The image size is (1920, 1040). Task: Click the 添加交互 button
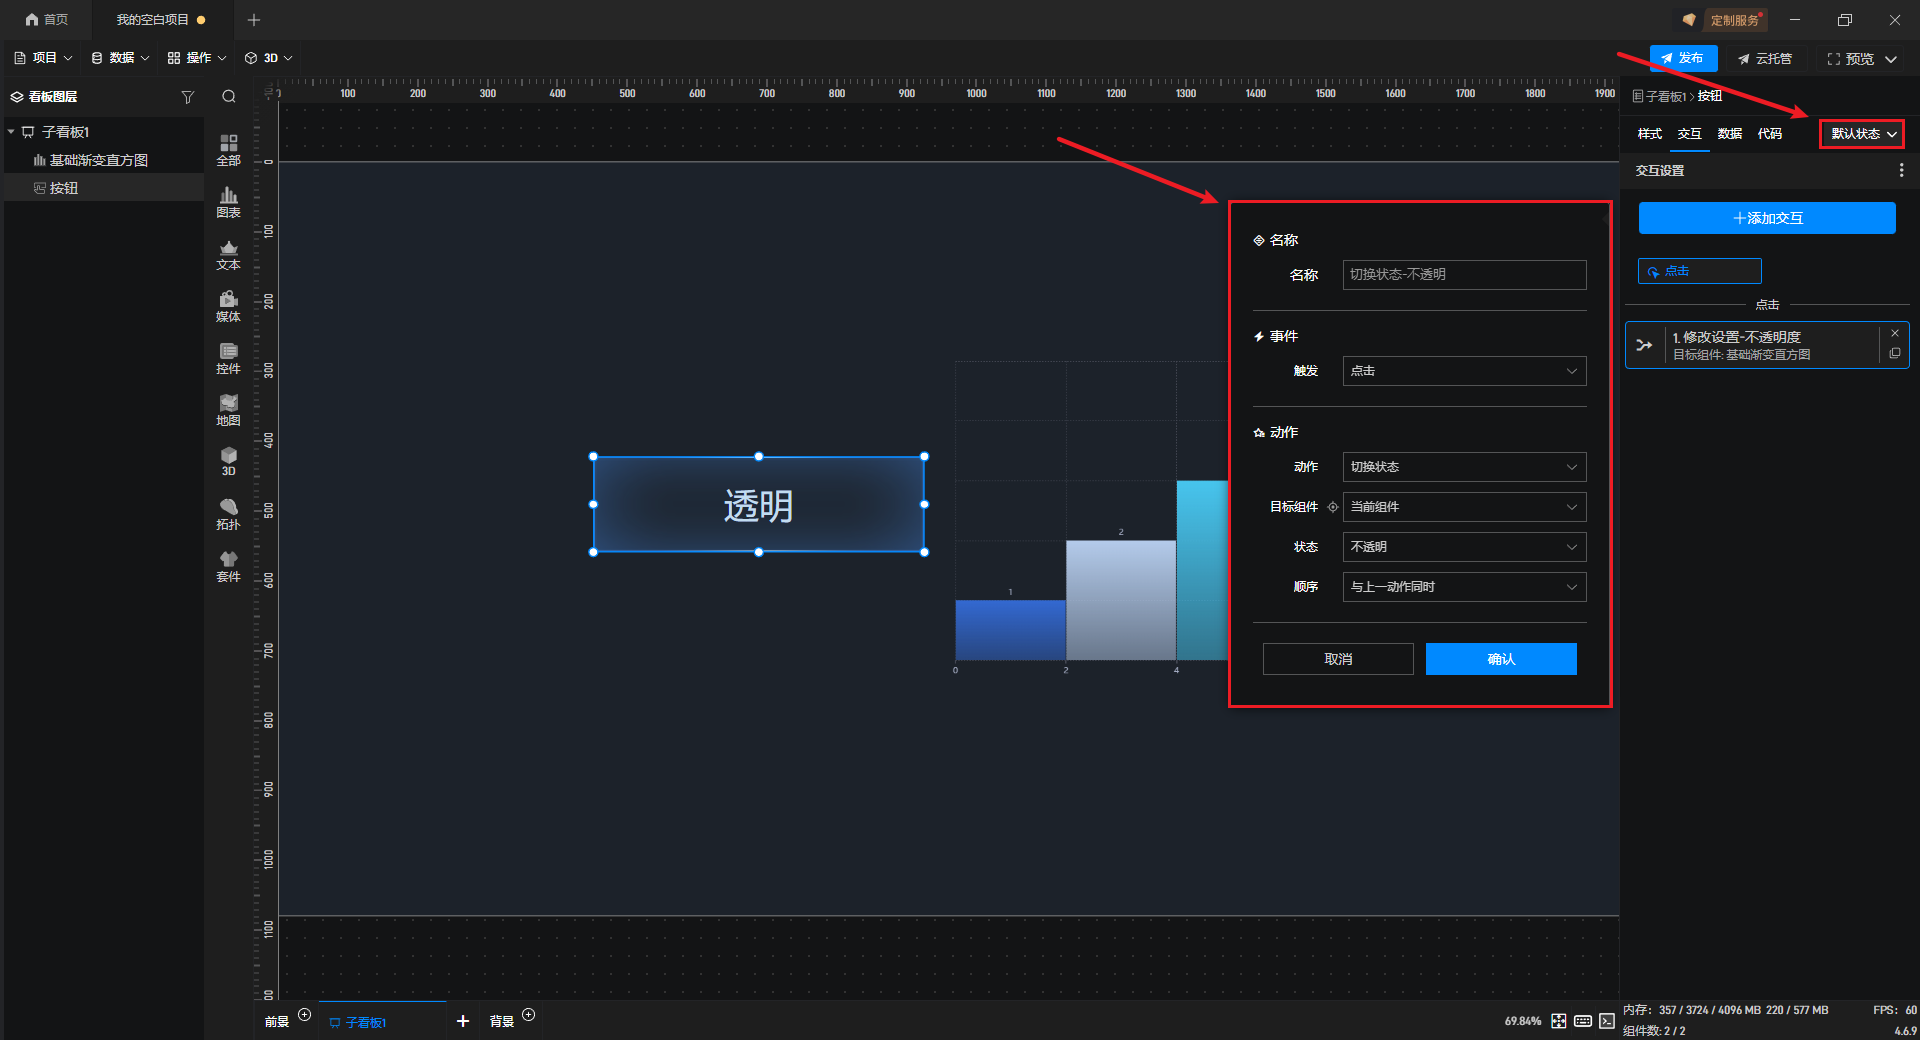click(1767, 218)
